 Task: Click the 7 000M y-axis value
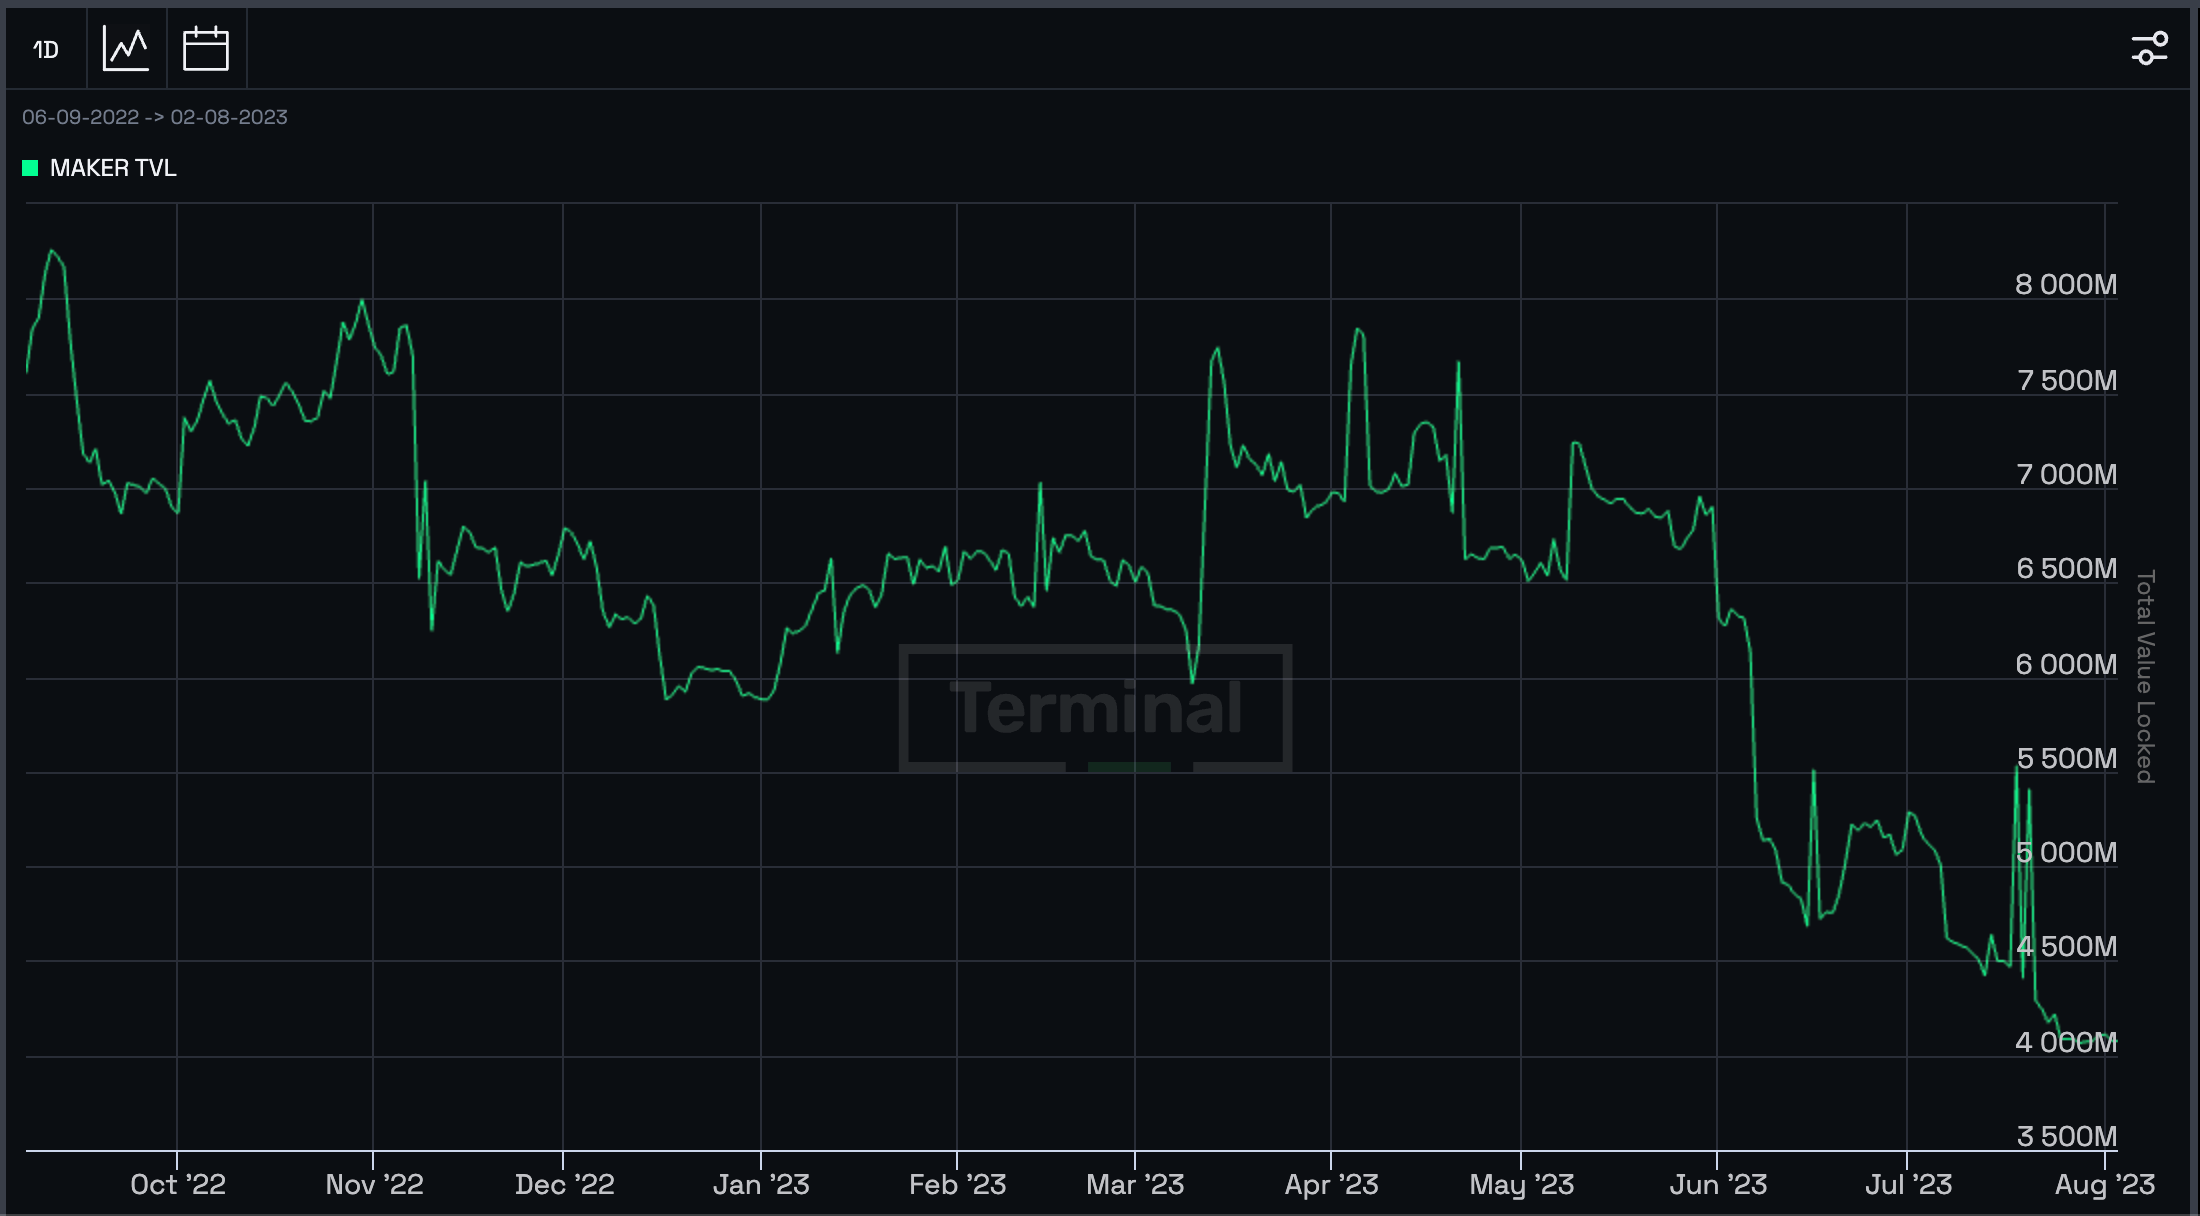2066,474
